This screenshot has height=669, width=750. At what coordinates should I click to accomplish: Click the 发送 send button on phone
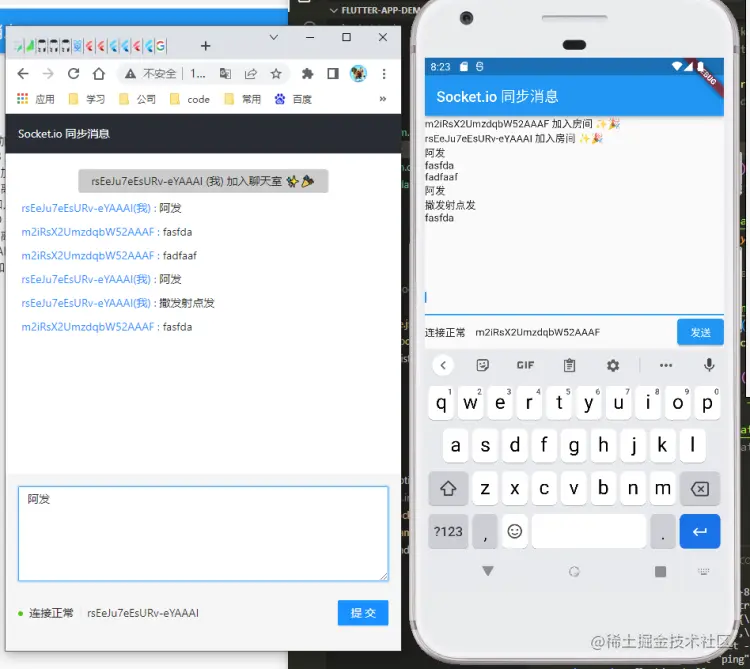point(700,332)
